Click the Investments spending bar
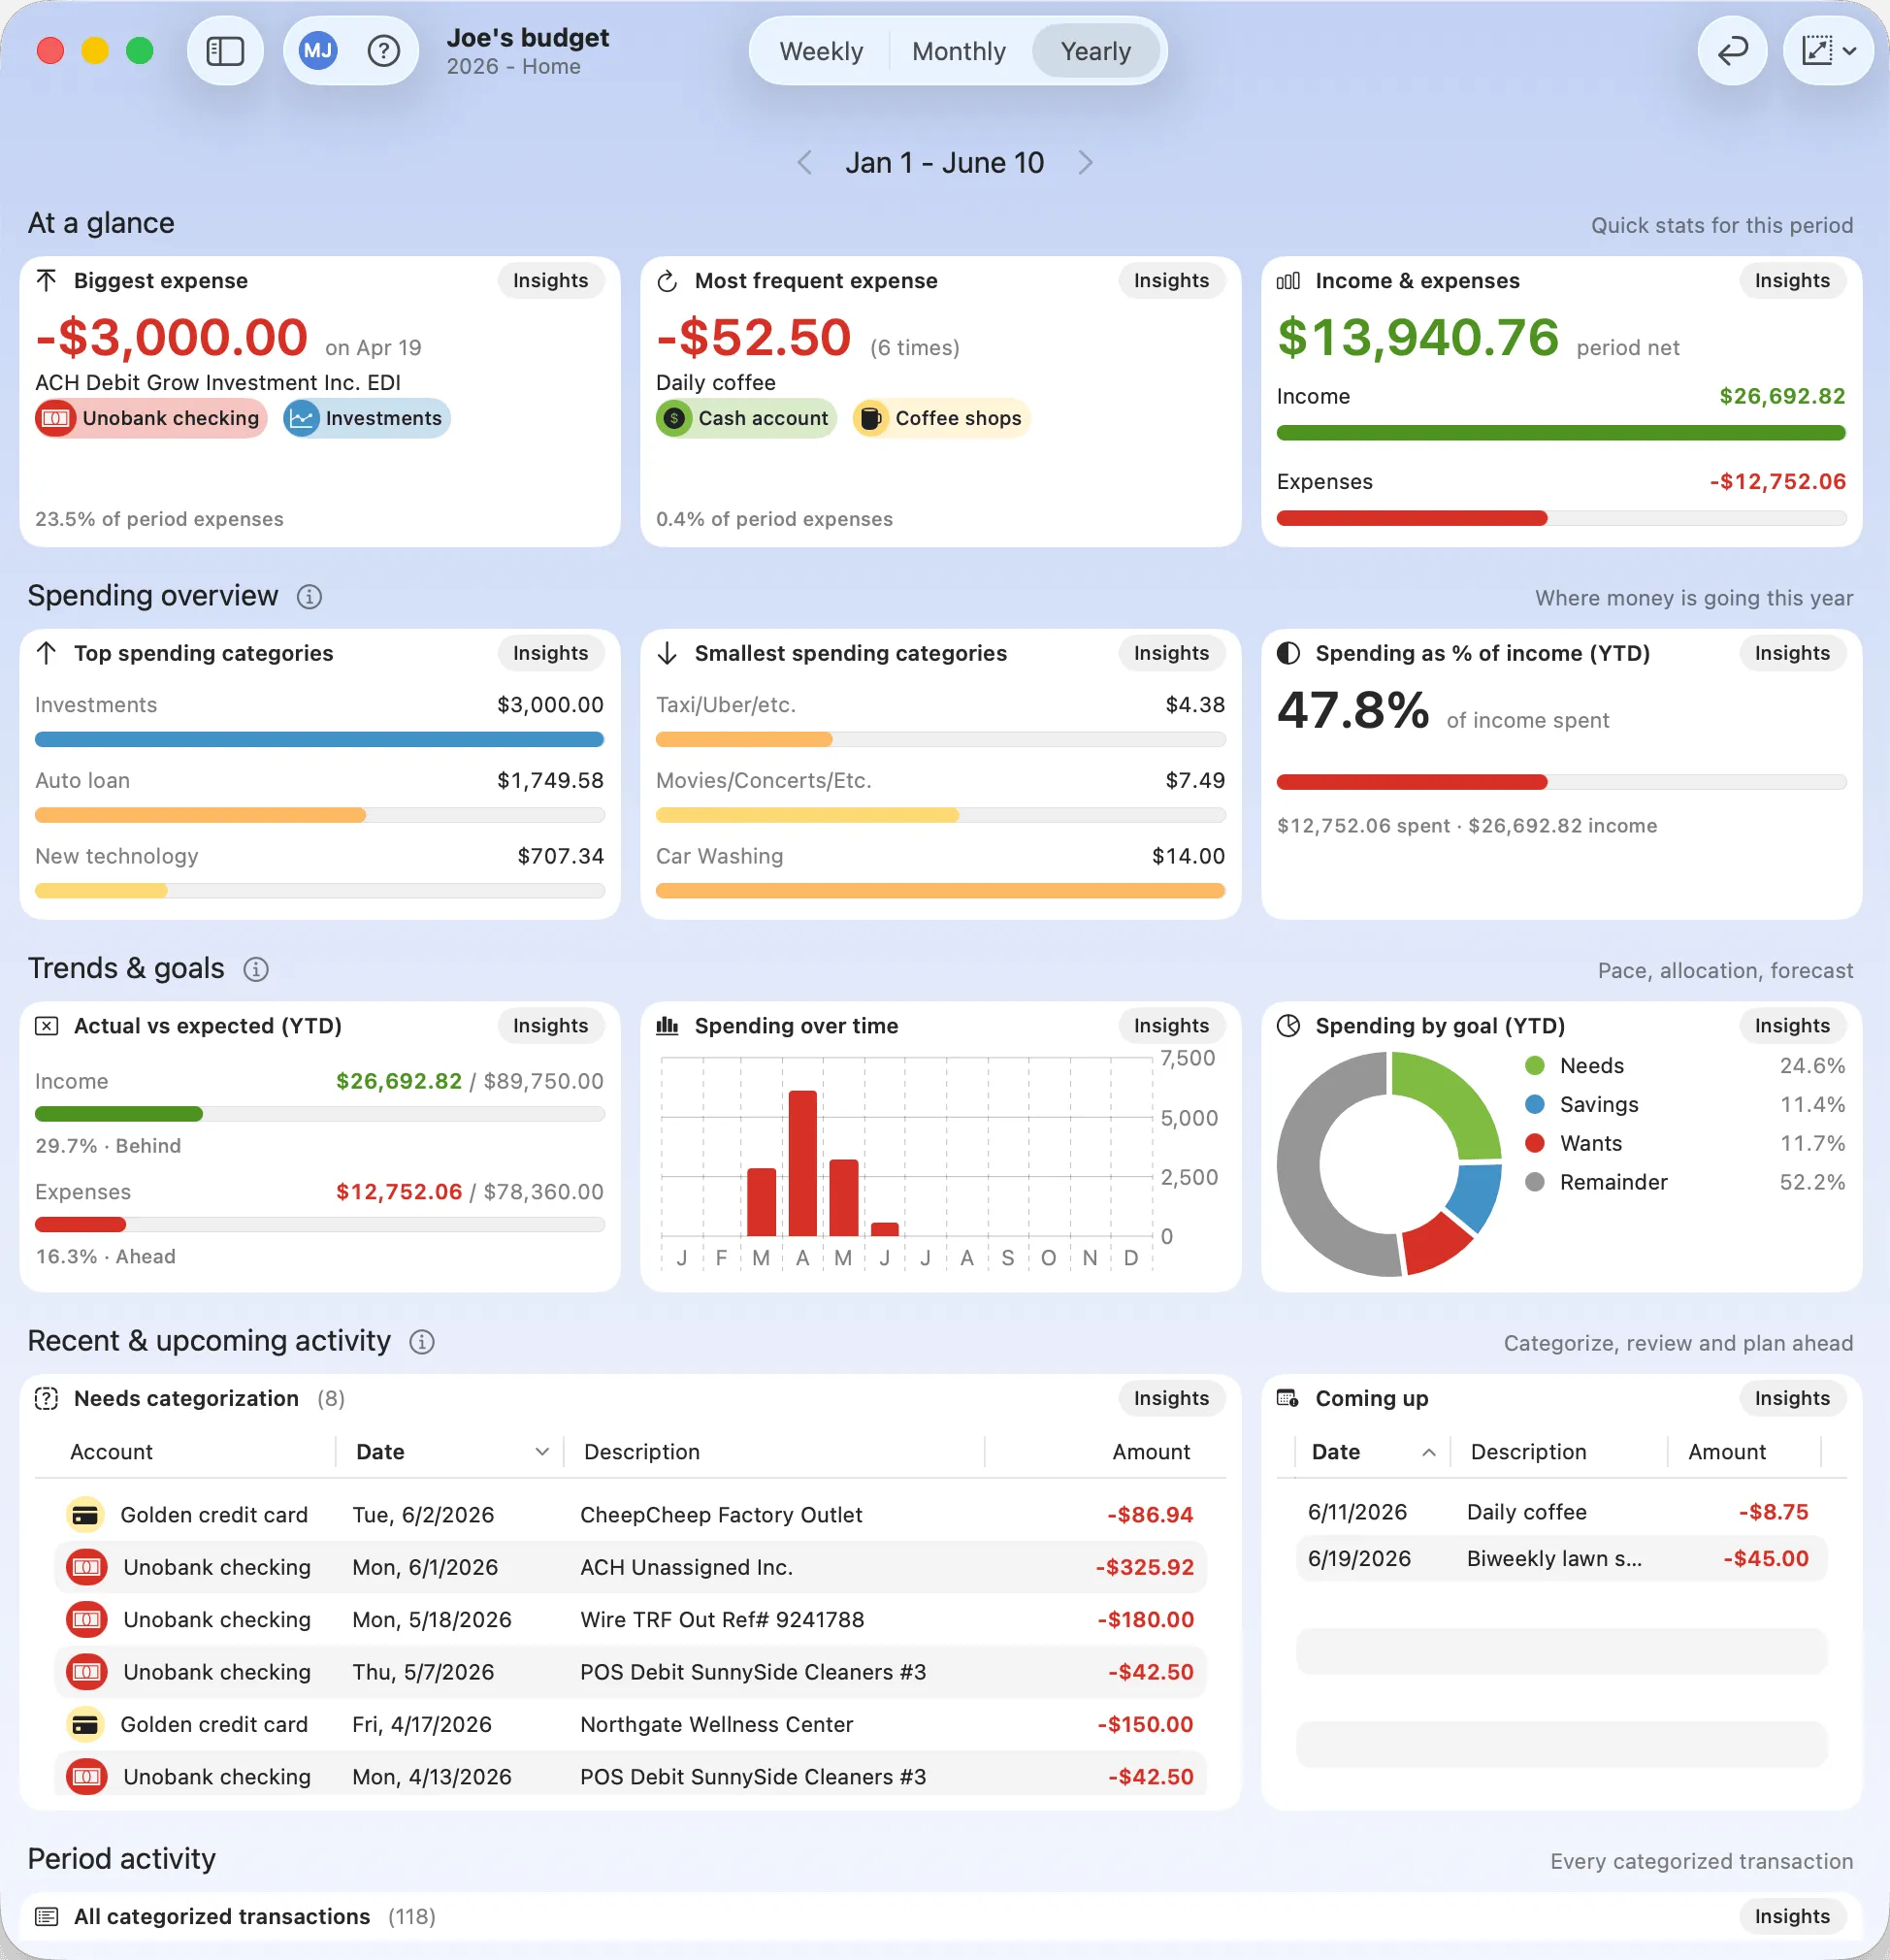 click(x=319, y=740)
